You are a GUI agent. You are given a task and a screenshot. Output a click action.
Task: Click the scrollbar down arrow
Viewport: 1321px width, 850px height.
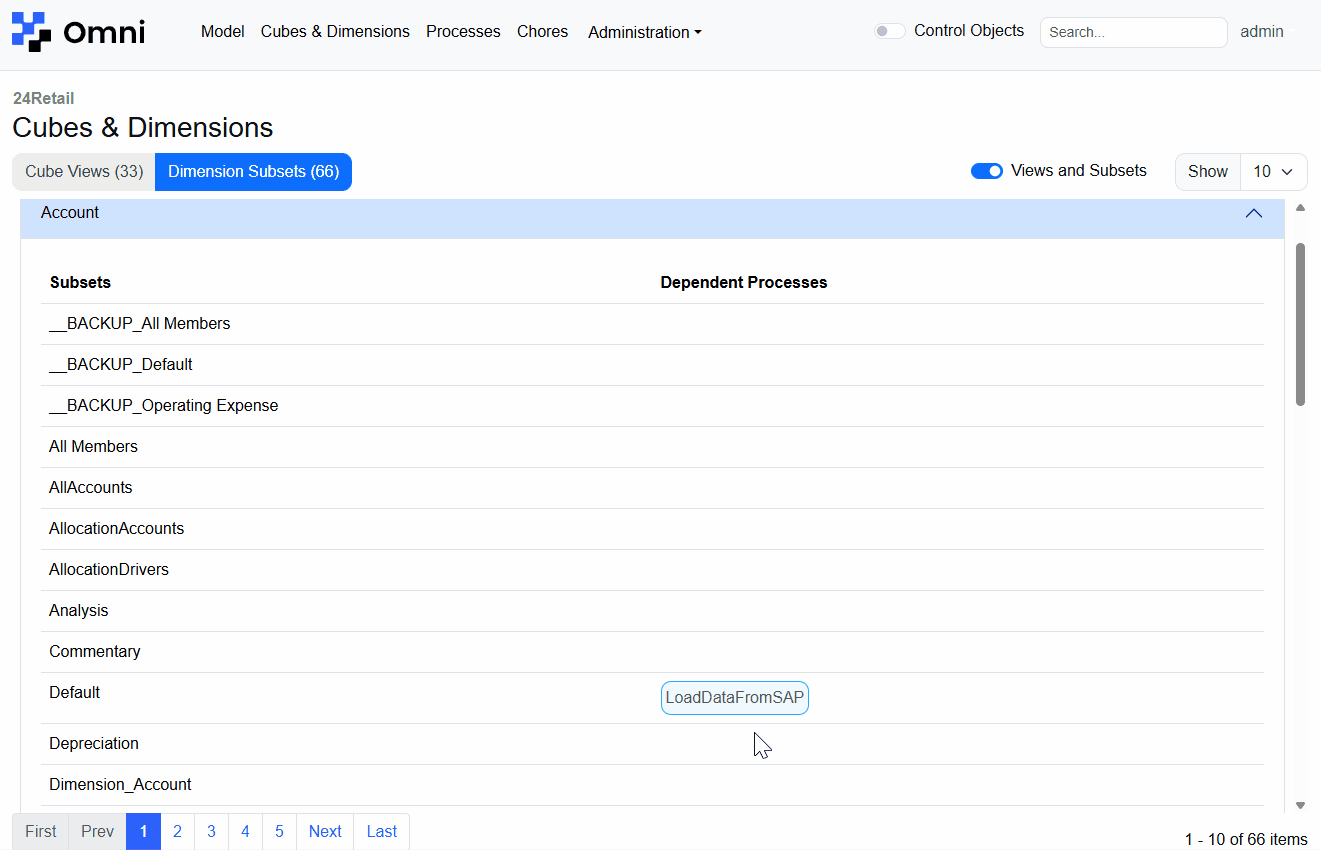tap(1300, 804)
